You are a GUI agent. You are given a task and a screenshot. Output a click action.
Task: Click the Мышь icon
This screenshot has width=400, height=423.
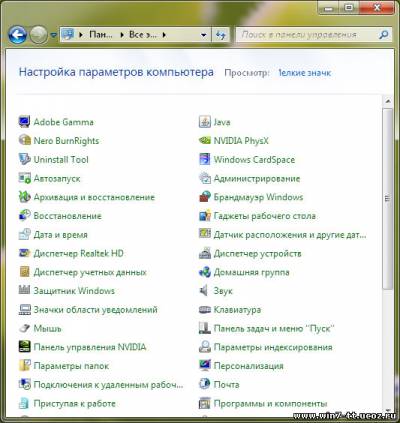click(x=24, y=328)
